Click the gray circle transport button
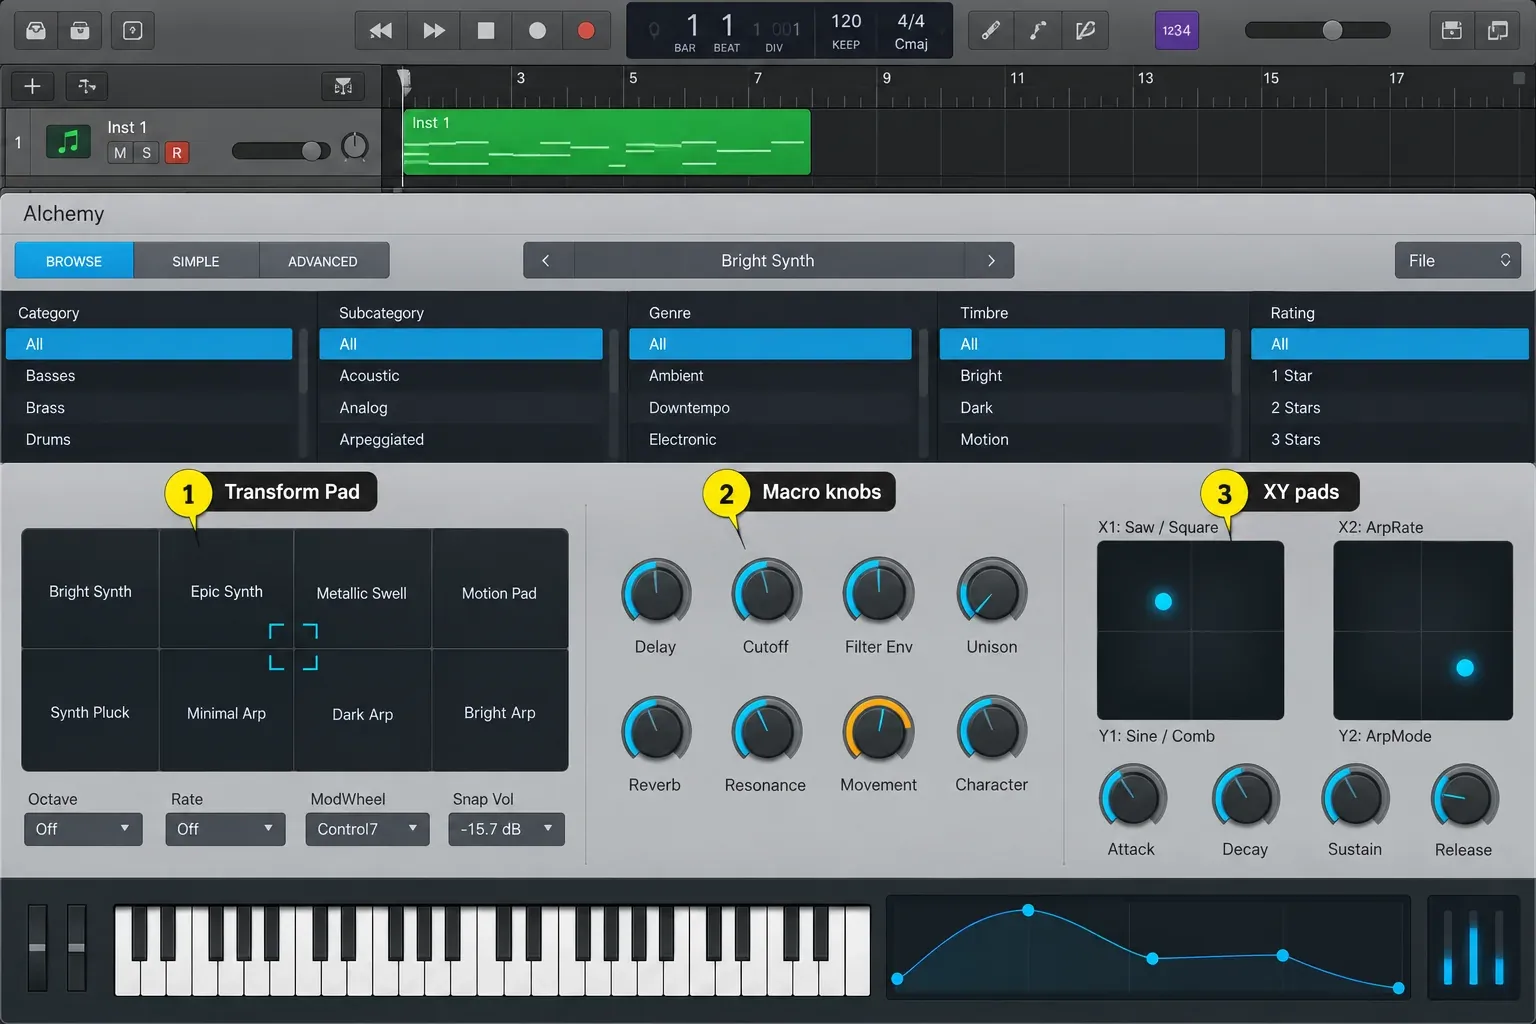This screenshot has width=1536, height=1024. [x=537, y=31]
